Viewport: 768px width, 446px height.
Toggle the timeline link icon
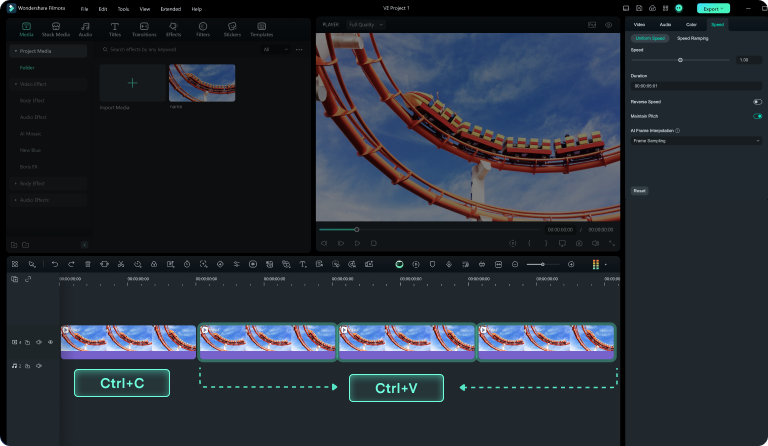pyautogui.click(x=28, y=279)
